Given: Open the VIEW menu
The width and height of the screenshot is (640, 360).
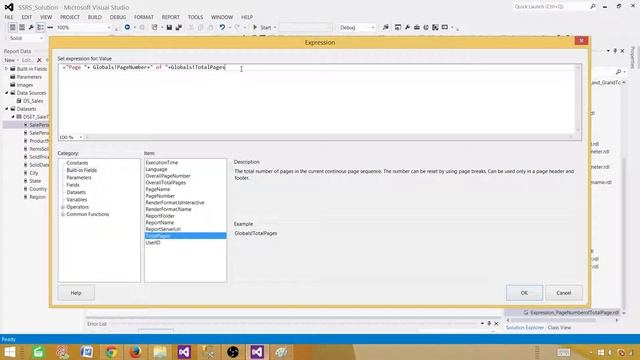Looking at the screenshot, I should coord(46,17).
